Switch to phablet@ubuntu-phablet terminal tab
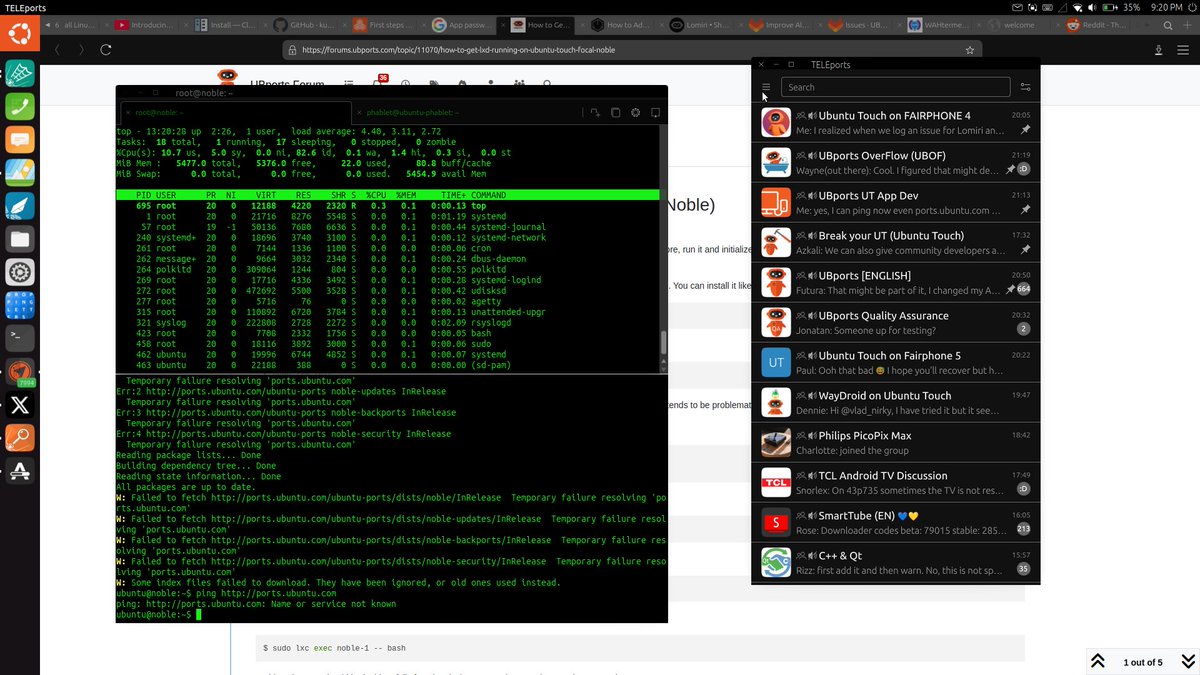 (467, 113)
